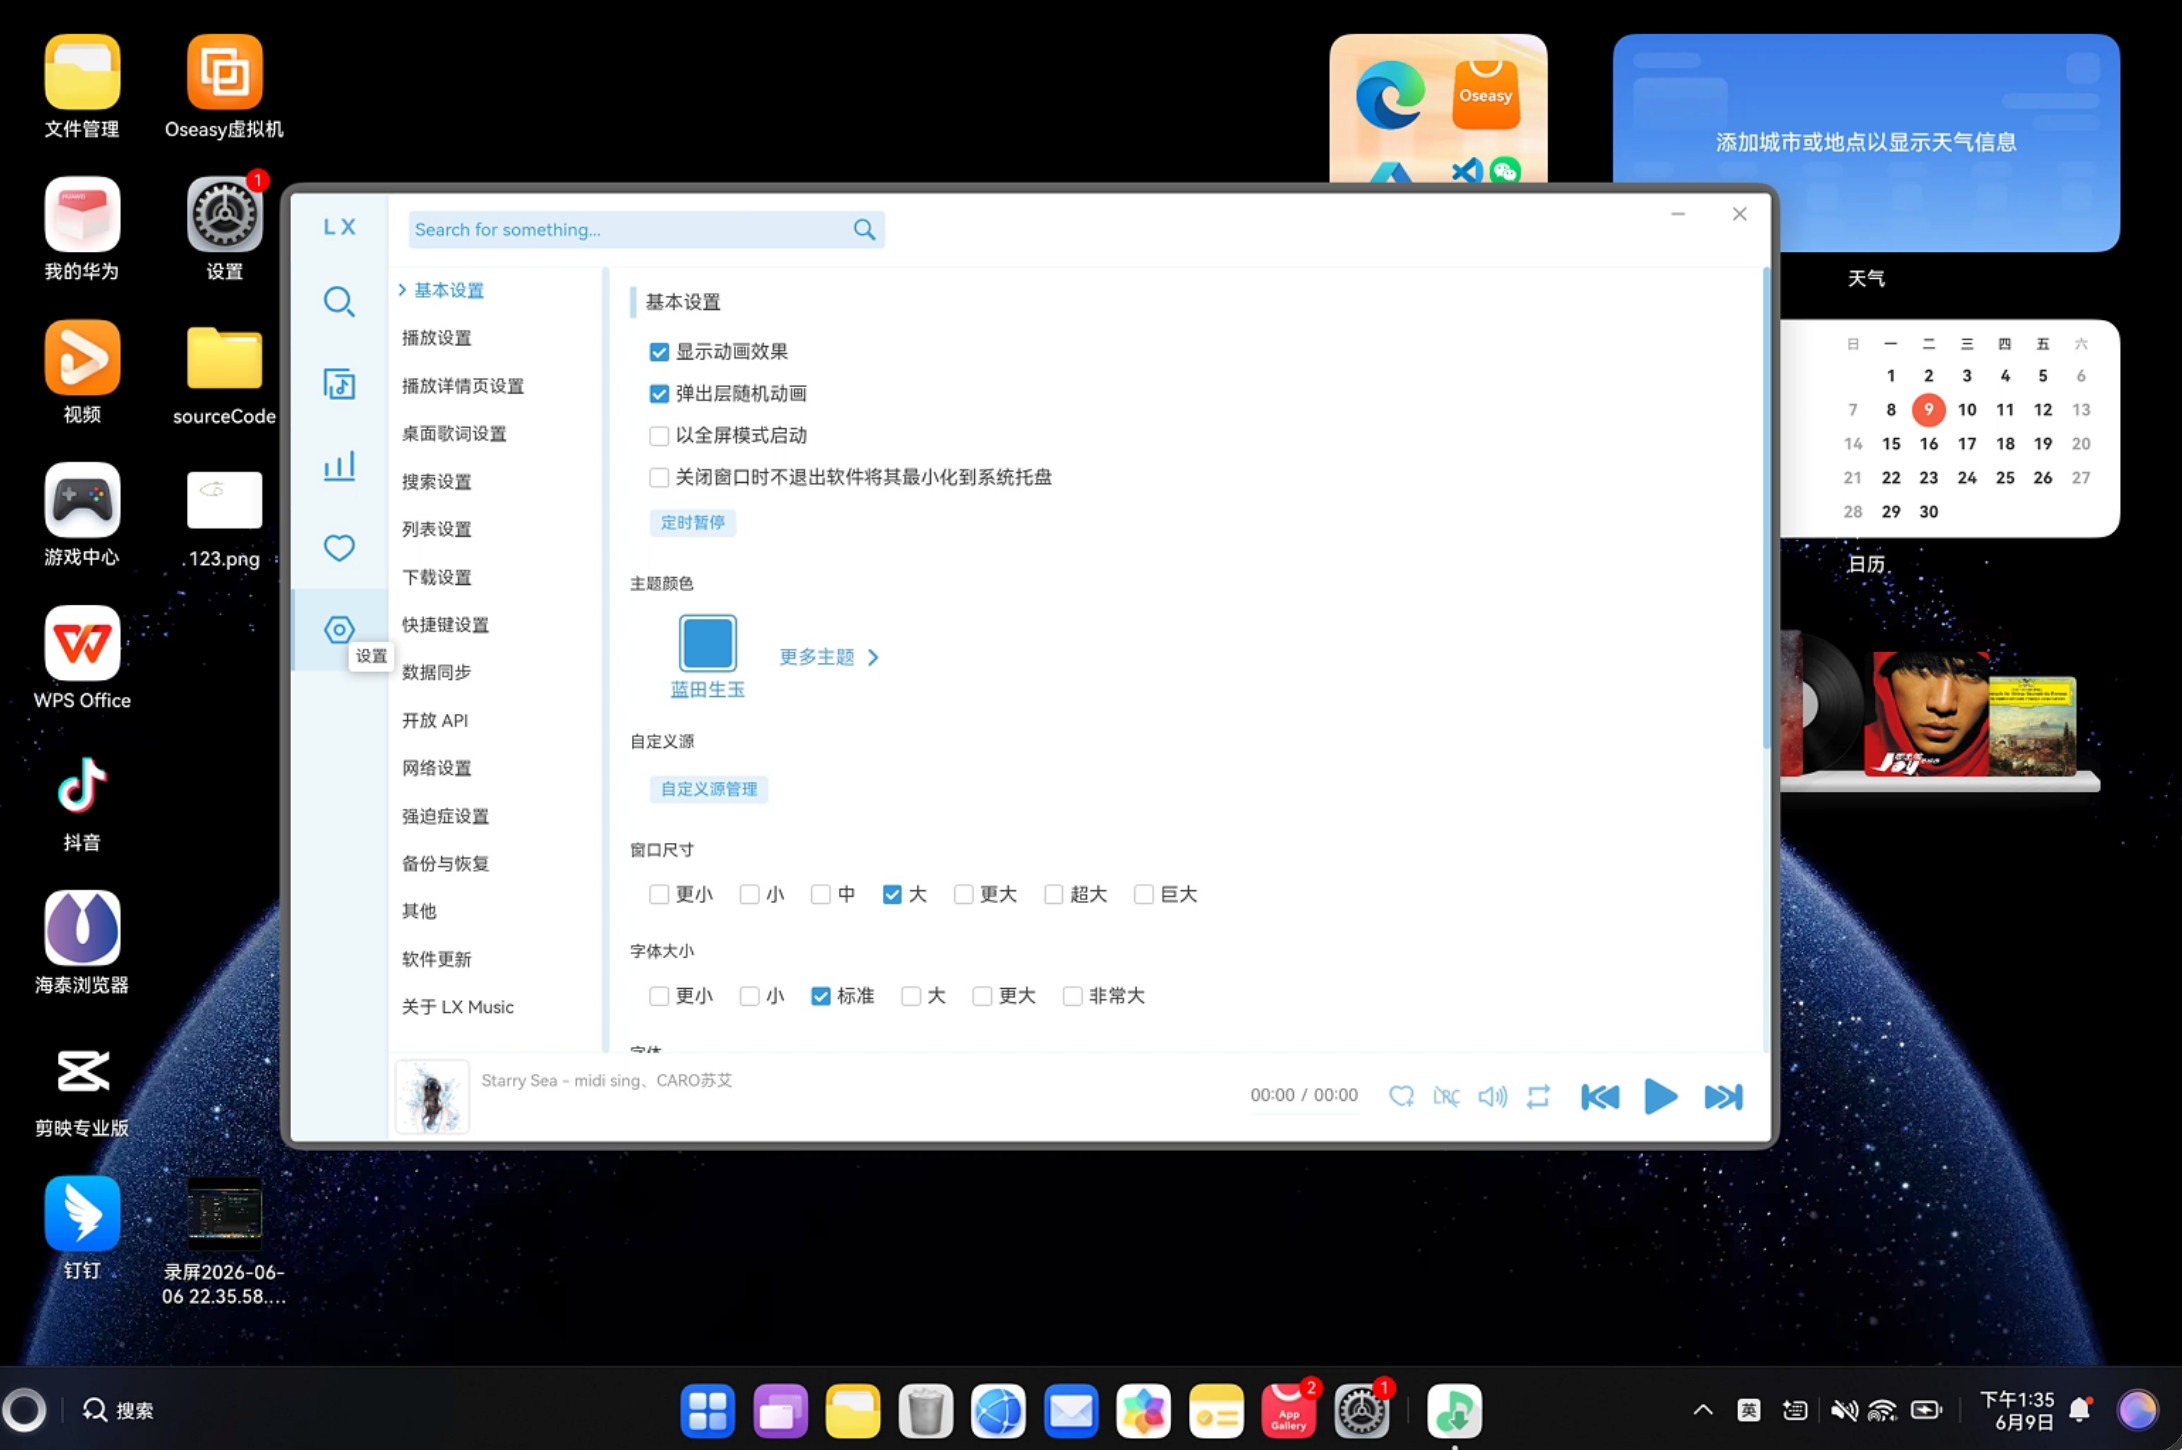
Task: Open volume control in player bar
Action: (1492, 1097)
